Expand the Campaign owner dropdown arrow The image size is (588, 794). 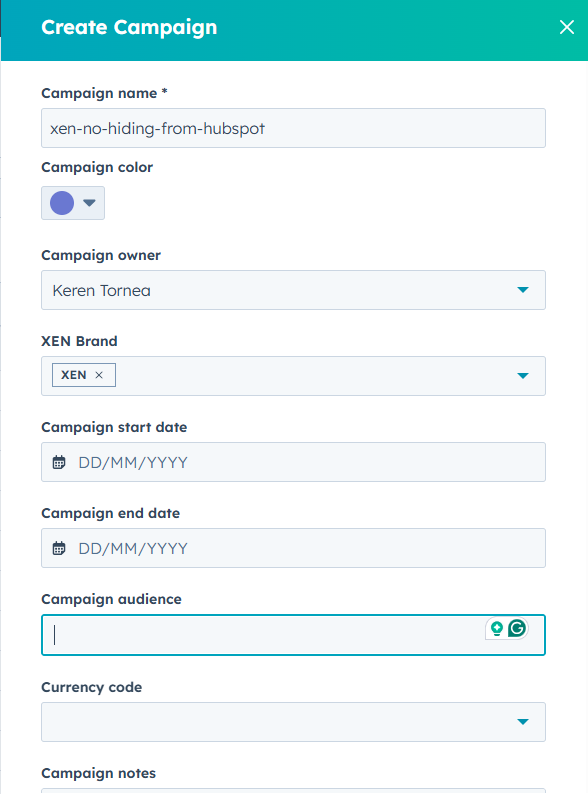523,290
